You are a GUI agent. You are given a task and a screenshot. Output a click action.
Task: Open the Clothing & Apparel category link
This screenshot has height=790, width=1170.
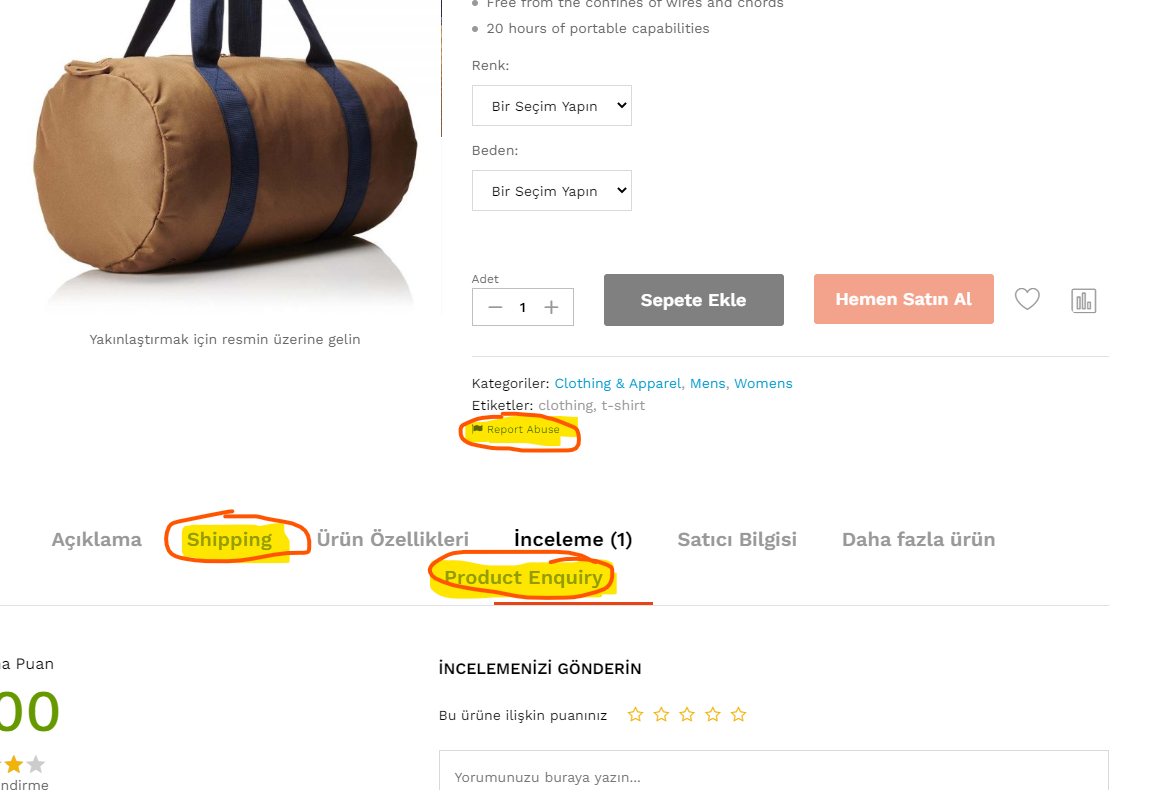coord(618,383)
